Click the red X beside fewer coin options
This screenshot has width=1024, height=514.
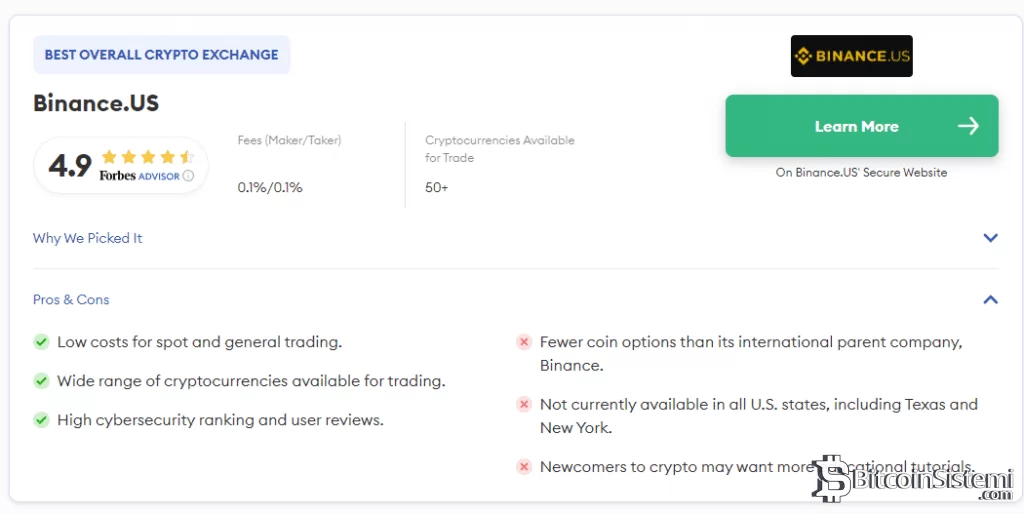point(523,342)
